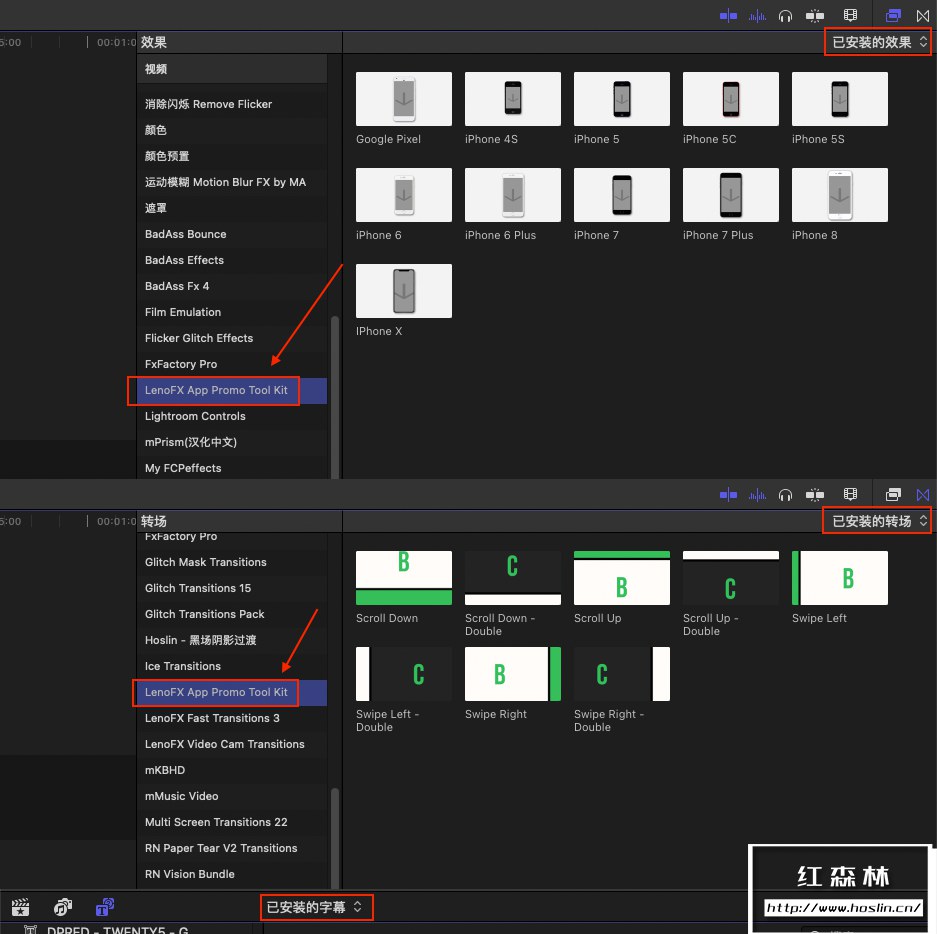Select mKBHD transitions category

coord(232,770)
